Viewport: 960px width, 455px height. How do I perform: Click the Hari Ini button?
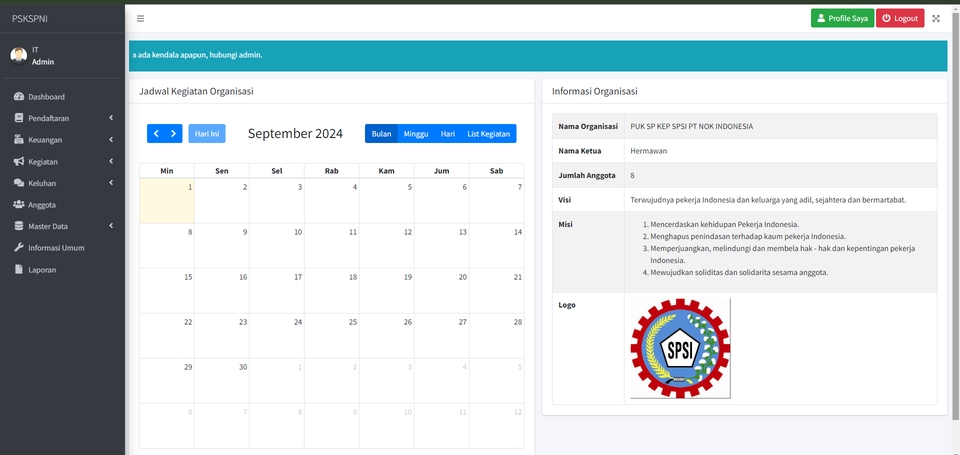pyautogui.click(x=207, y=133)
